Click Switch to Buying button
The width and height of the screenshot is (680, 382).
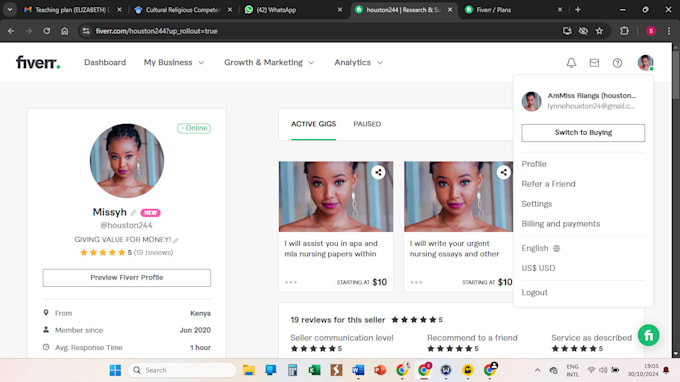tap(583, 133)
